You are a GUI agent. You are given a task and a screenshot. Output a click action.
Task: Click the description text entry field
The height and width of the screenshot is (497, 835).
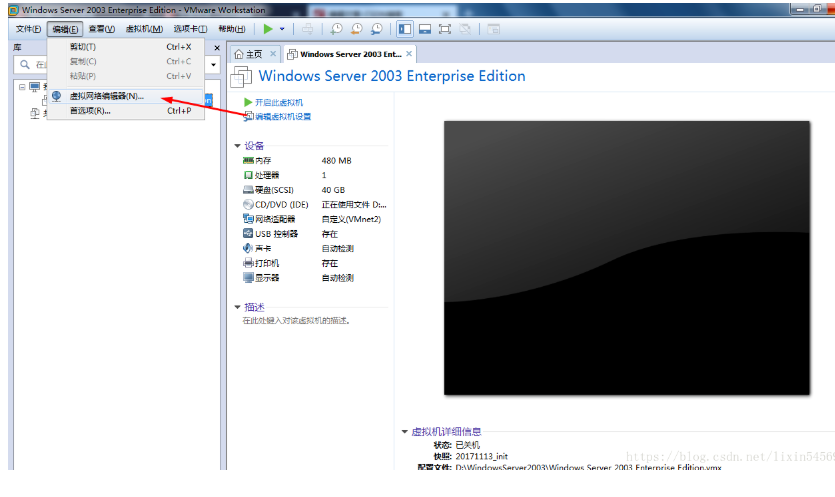pos(296,321)
